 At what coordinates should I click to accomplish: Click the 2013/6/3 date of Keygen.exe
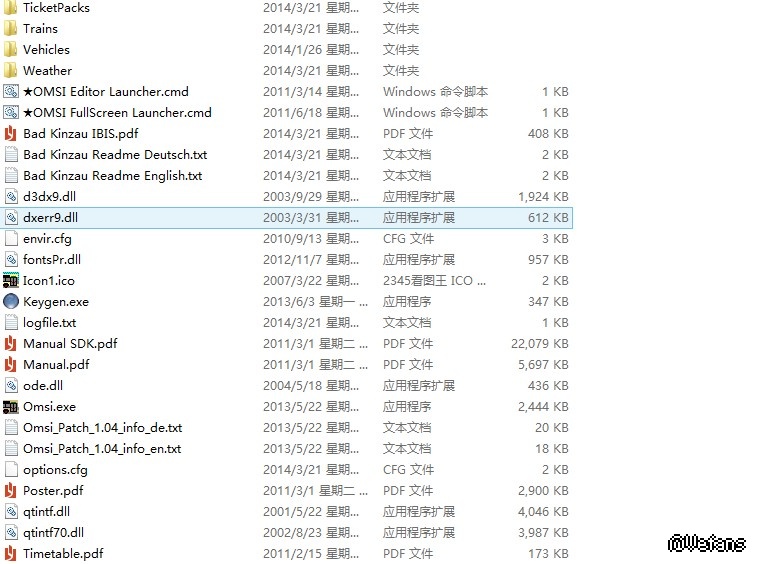click(315, 302)
